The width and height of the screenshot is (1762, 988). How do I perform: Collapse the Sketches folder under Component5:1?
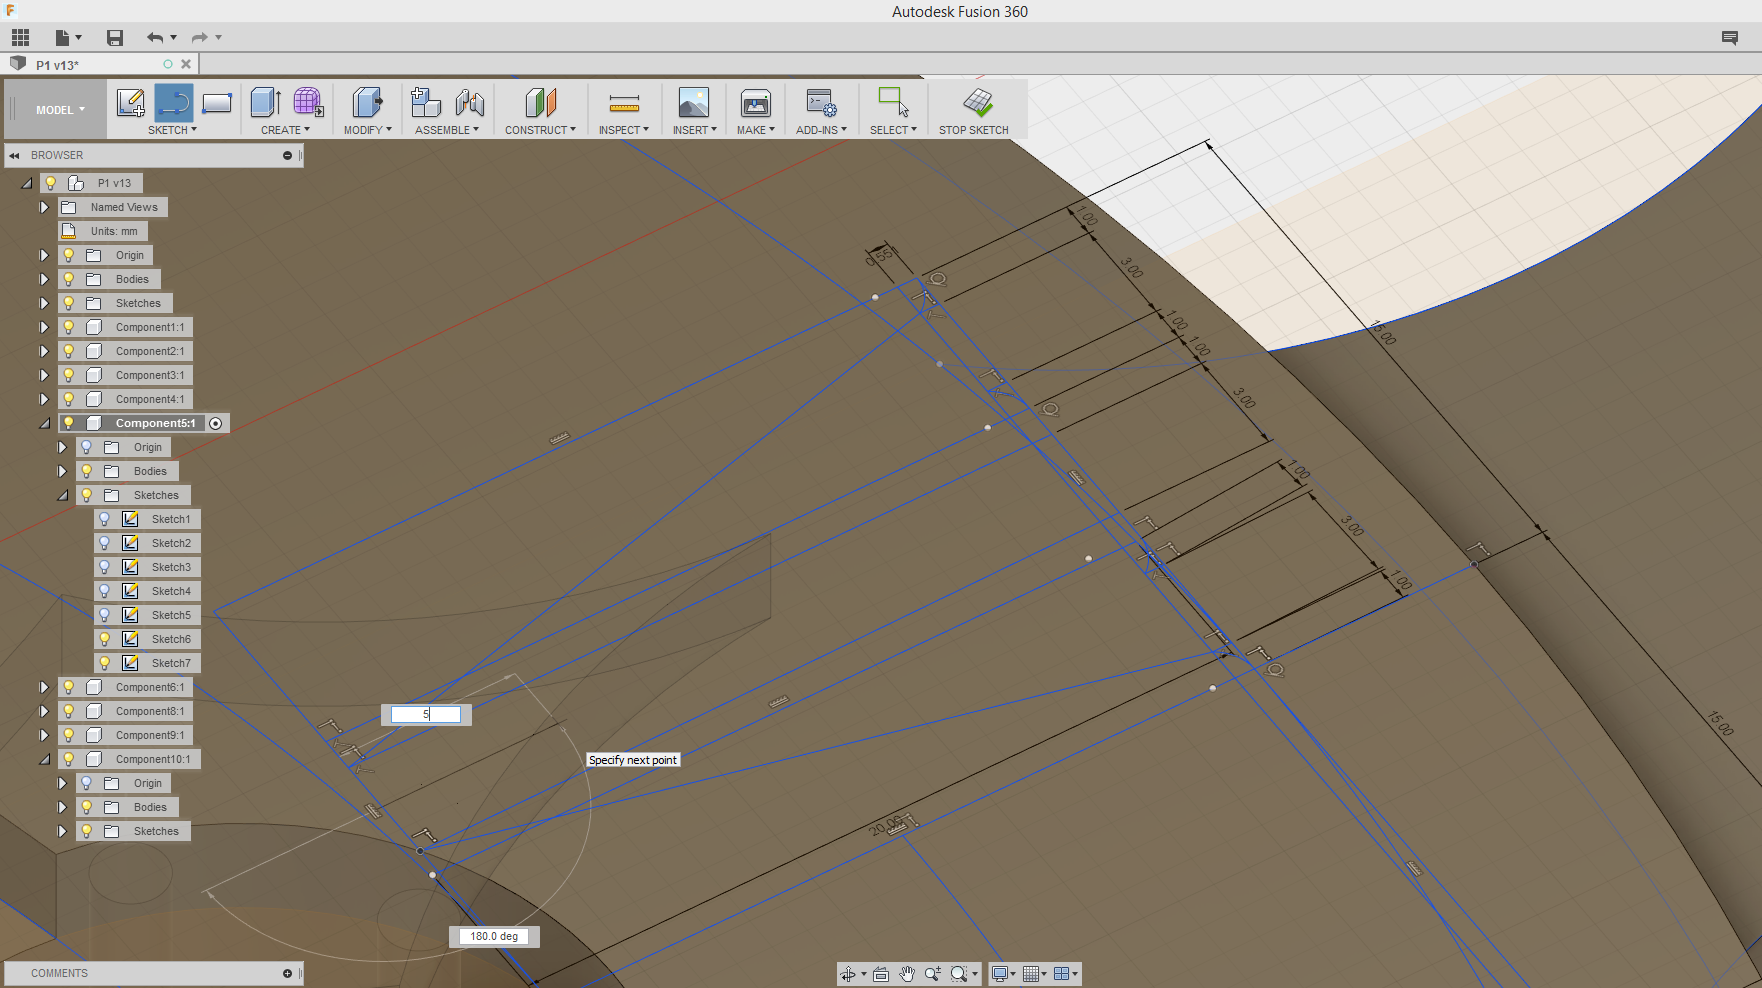(x=62, y=495)
